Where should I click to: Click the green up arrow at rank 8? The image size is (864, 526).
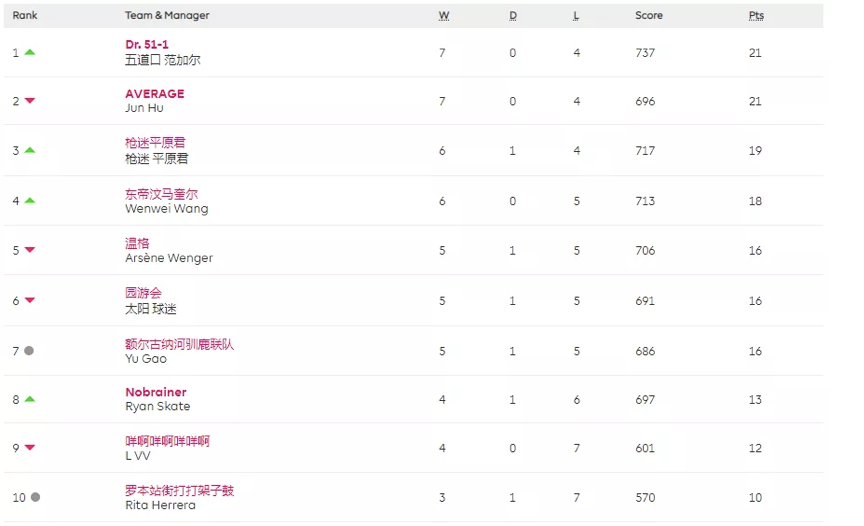(30, 399)
